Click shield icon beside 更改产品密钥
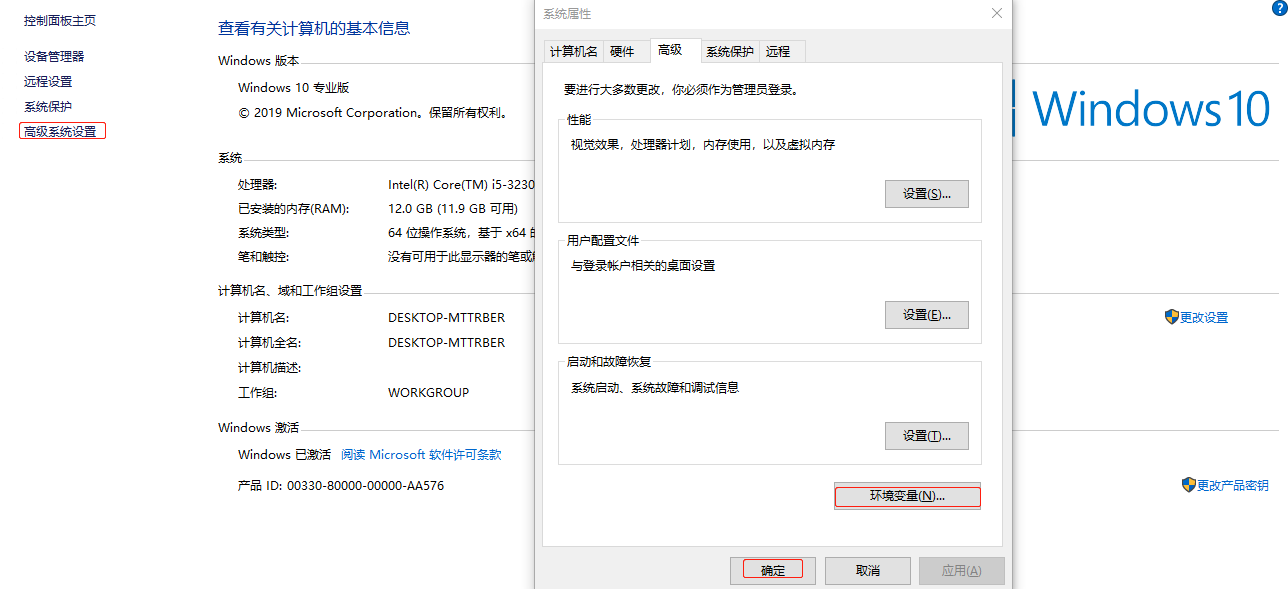 tap(1189, 485)
